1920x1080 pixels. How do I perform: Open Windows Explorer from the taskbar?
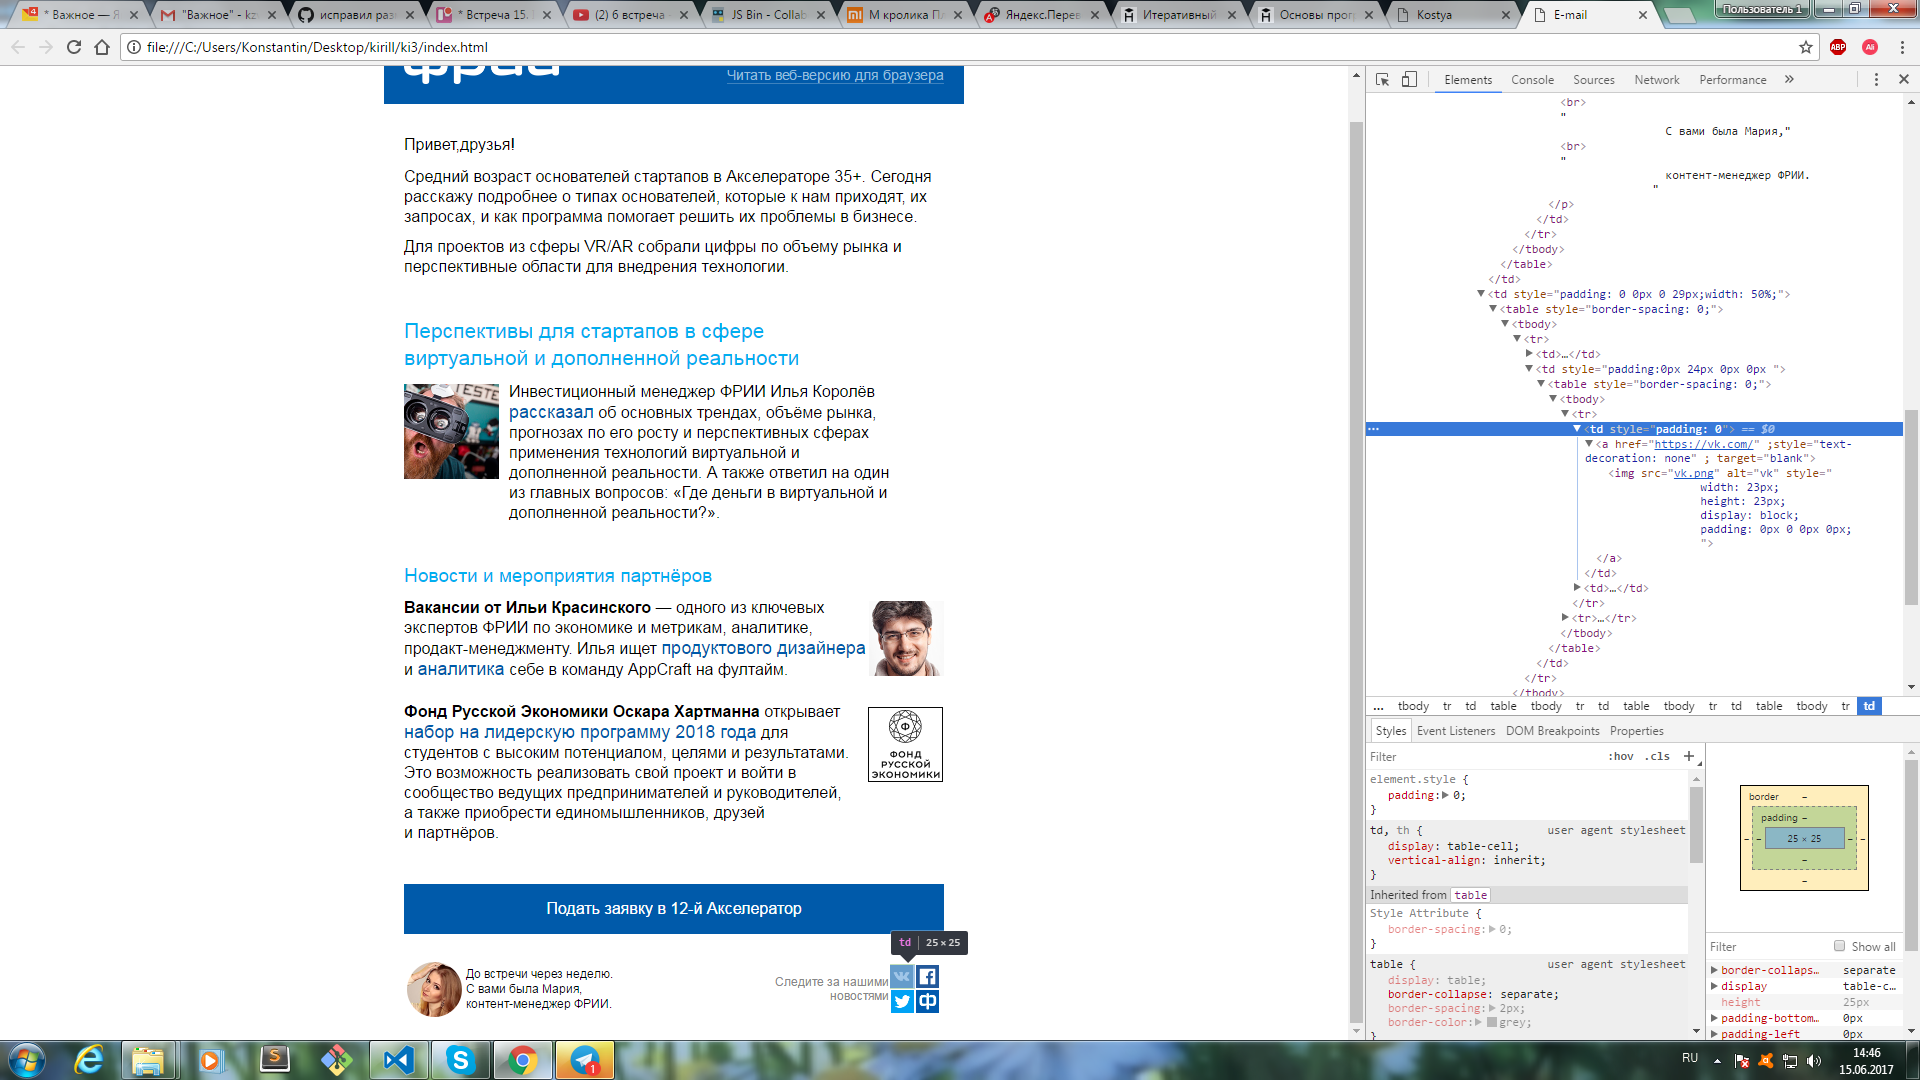pyautogui.click(x=148, y=1060)
